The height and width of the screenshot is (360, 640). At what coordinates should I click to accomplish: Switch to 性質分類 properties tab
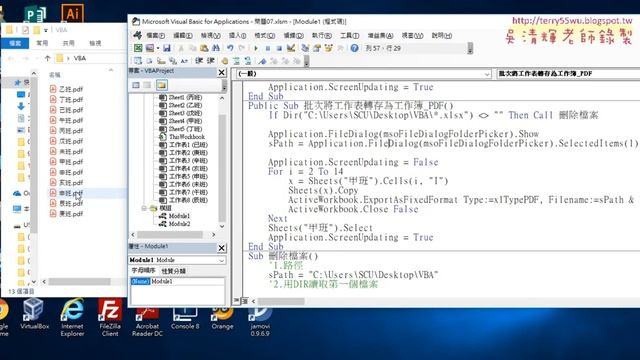173,271
